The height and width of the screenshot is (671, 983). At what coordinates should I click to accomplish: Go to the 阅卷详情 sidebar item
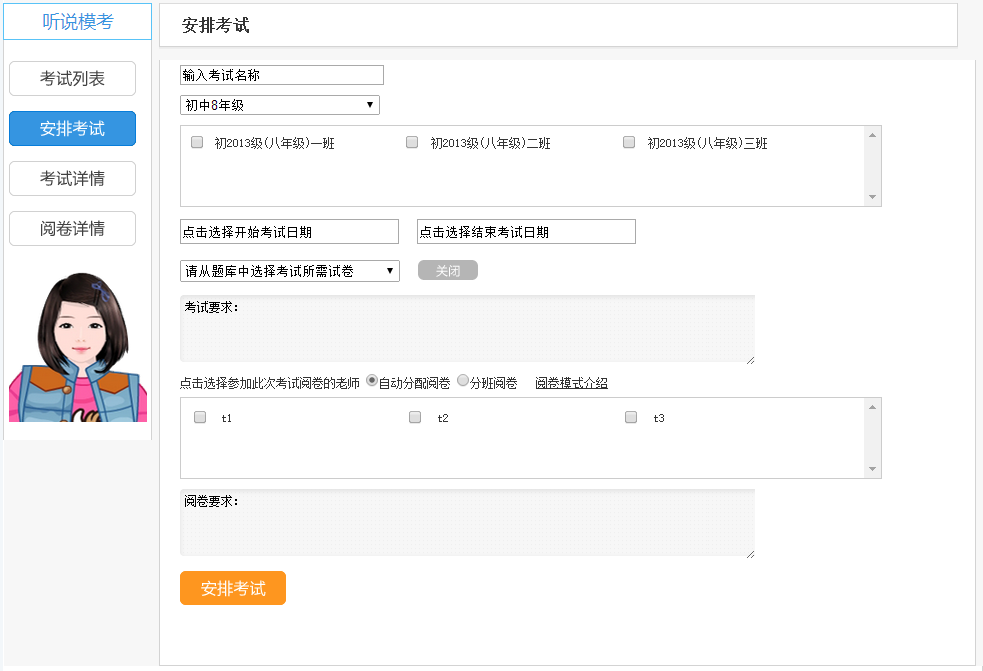(x=72, y=228)
